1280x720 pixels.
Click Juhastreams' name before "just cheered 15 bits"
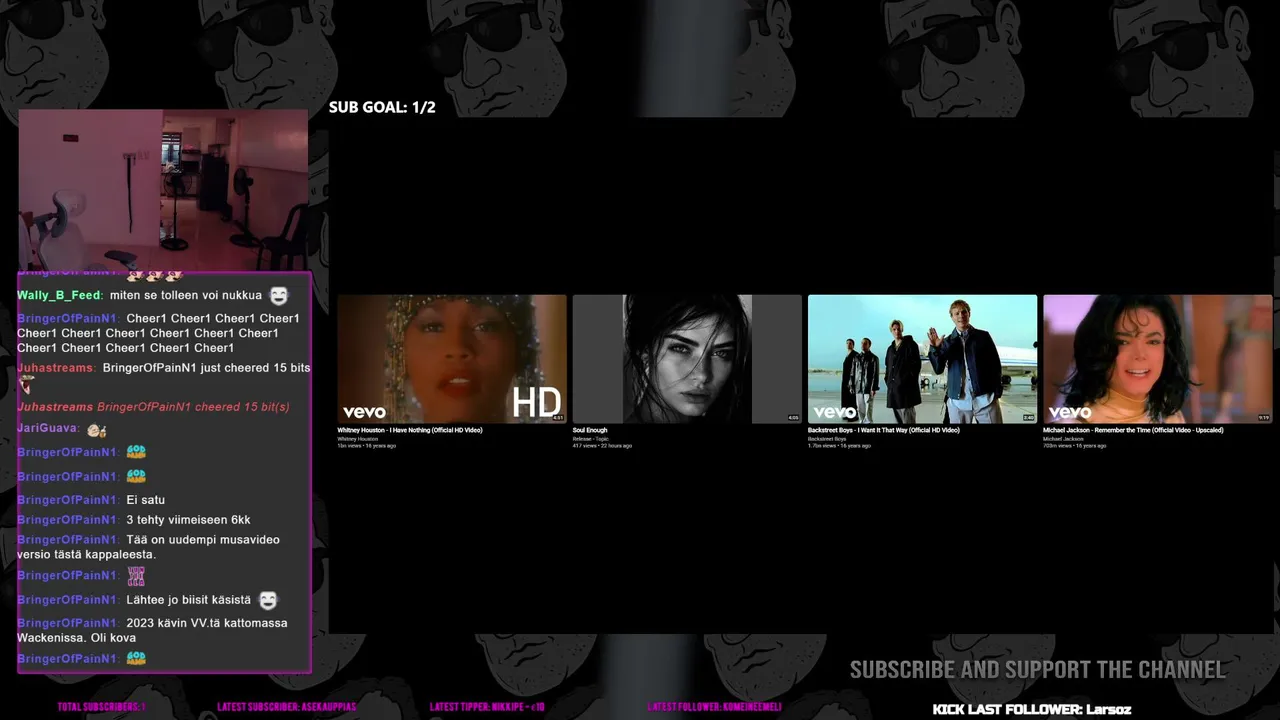[x=55, y=368]
